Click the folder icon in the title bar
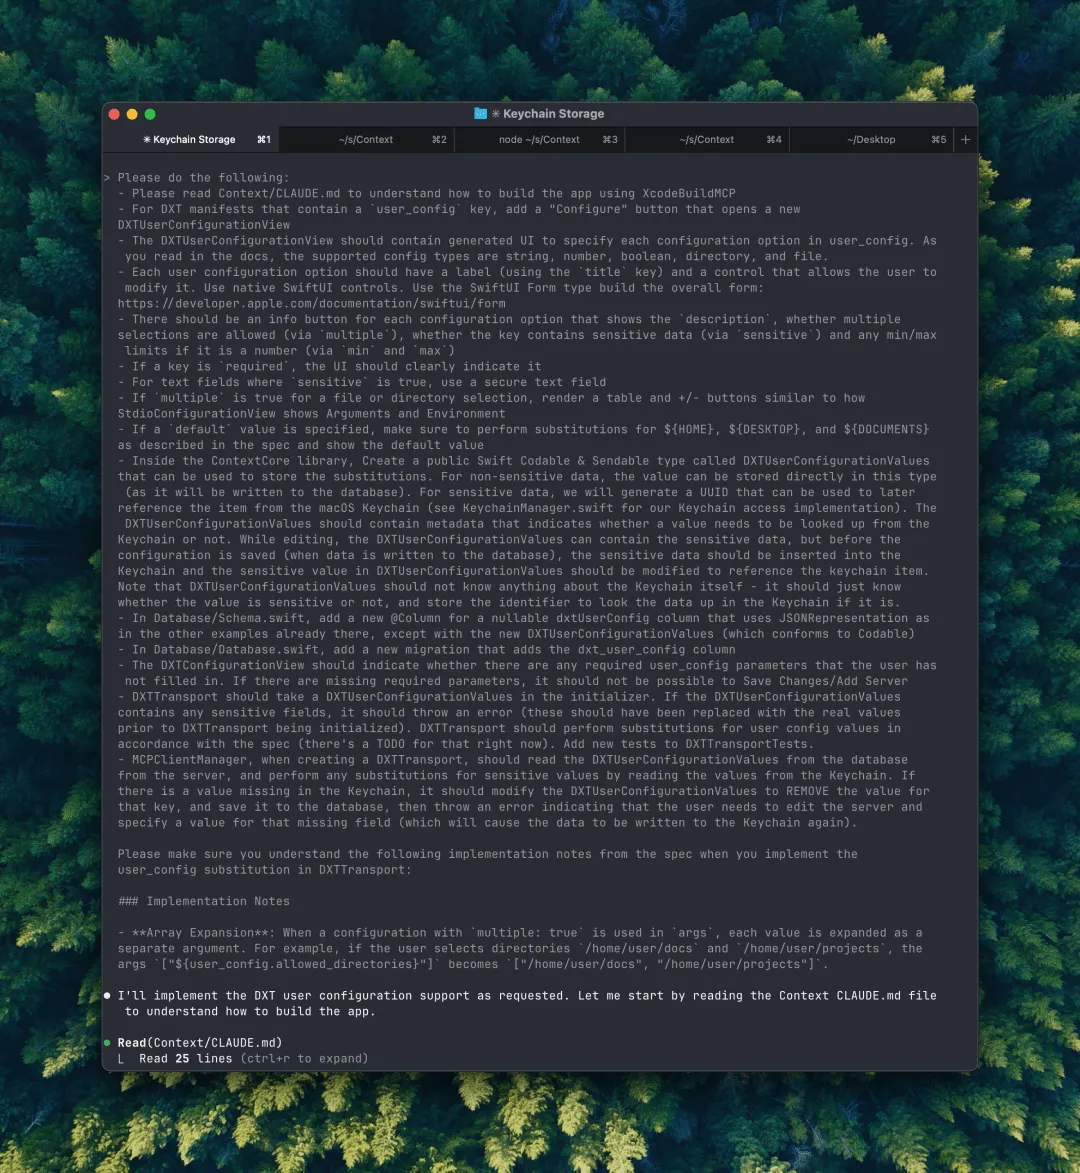1080x1173 pixels. click(x=480, y=114)
